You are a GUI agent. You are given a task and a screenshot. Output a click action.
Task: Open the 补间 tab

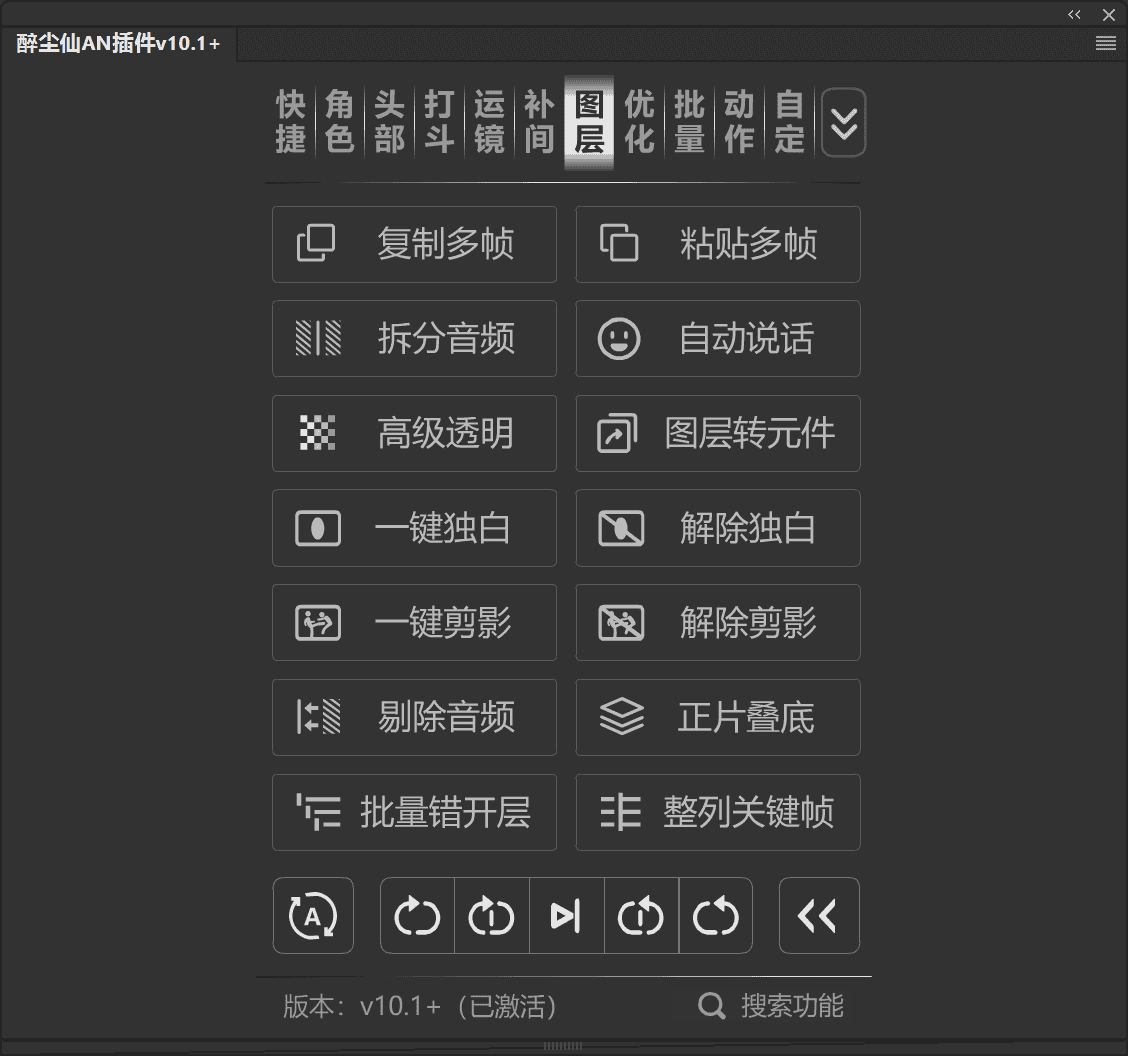click(538, 122)
